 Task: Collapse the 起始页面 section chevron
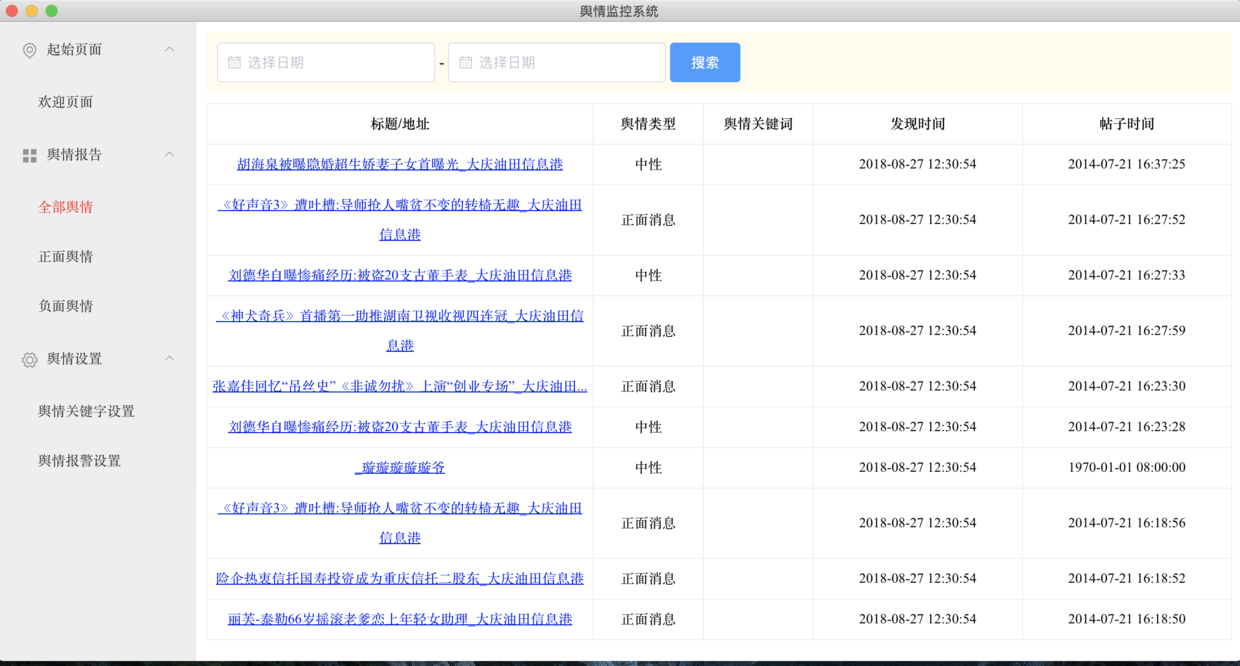[x=169, y=49]
